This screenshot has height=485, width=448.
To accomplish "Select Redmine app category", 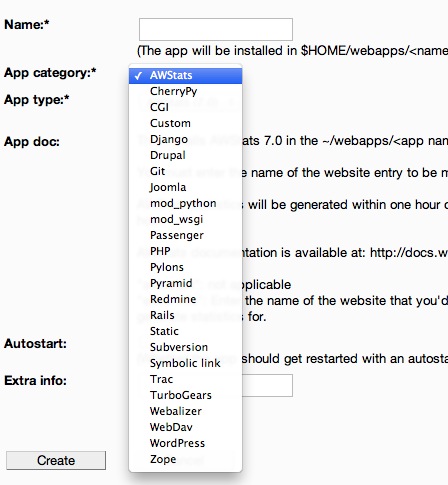I will point(185,299).
